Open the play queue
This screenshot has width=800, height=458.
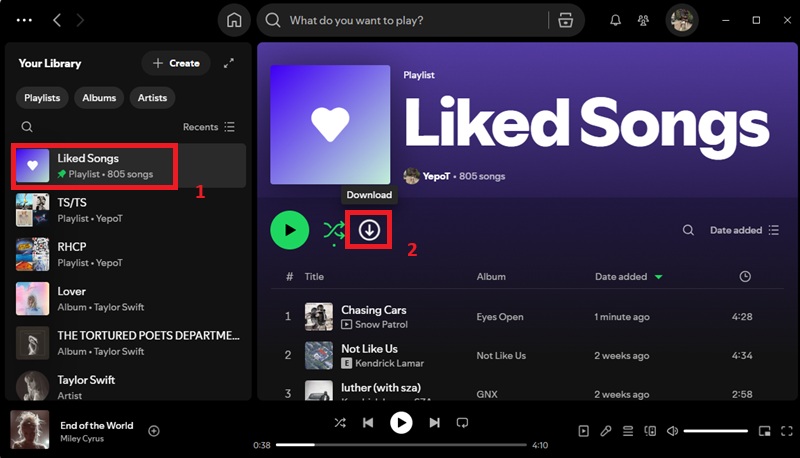tap(628, 431)
